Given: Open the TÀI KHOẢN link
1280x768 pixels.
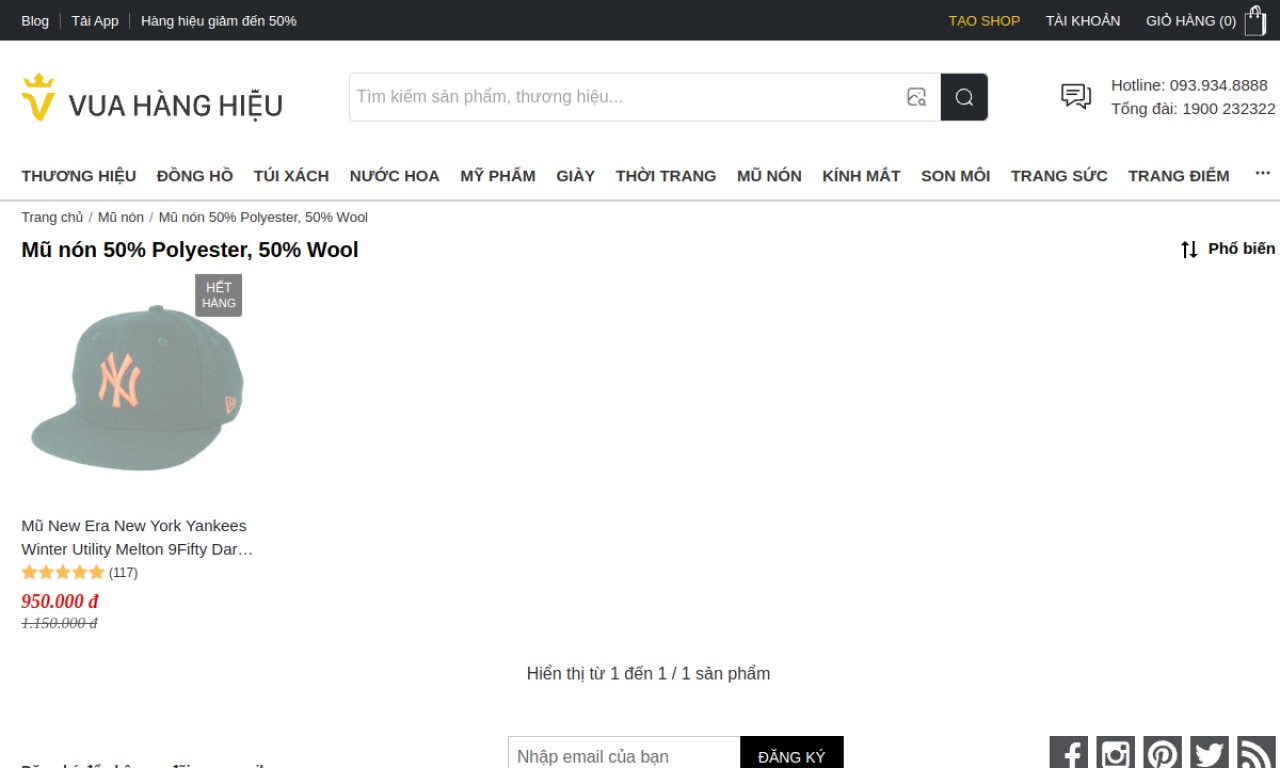Looking at the screenshot, I should pyautogui.click(x=1083, y=21).
